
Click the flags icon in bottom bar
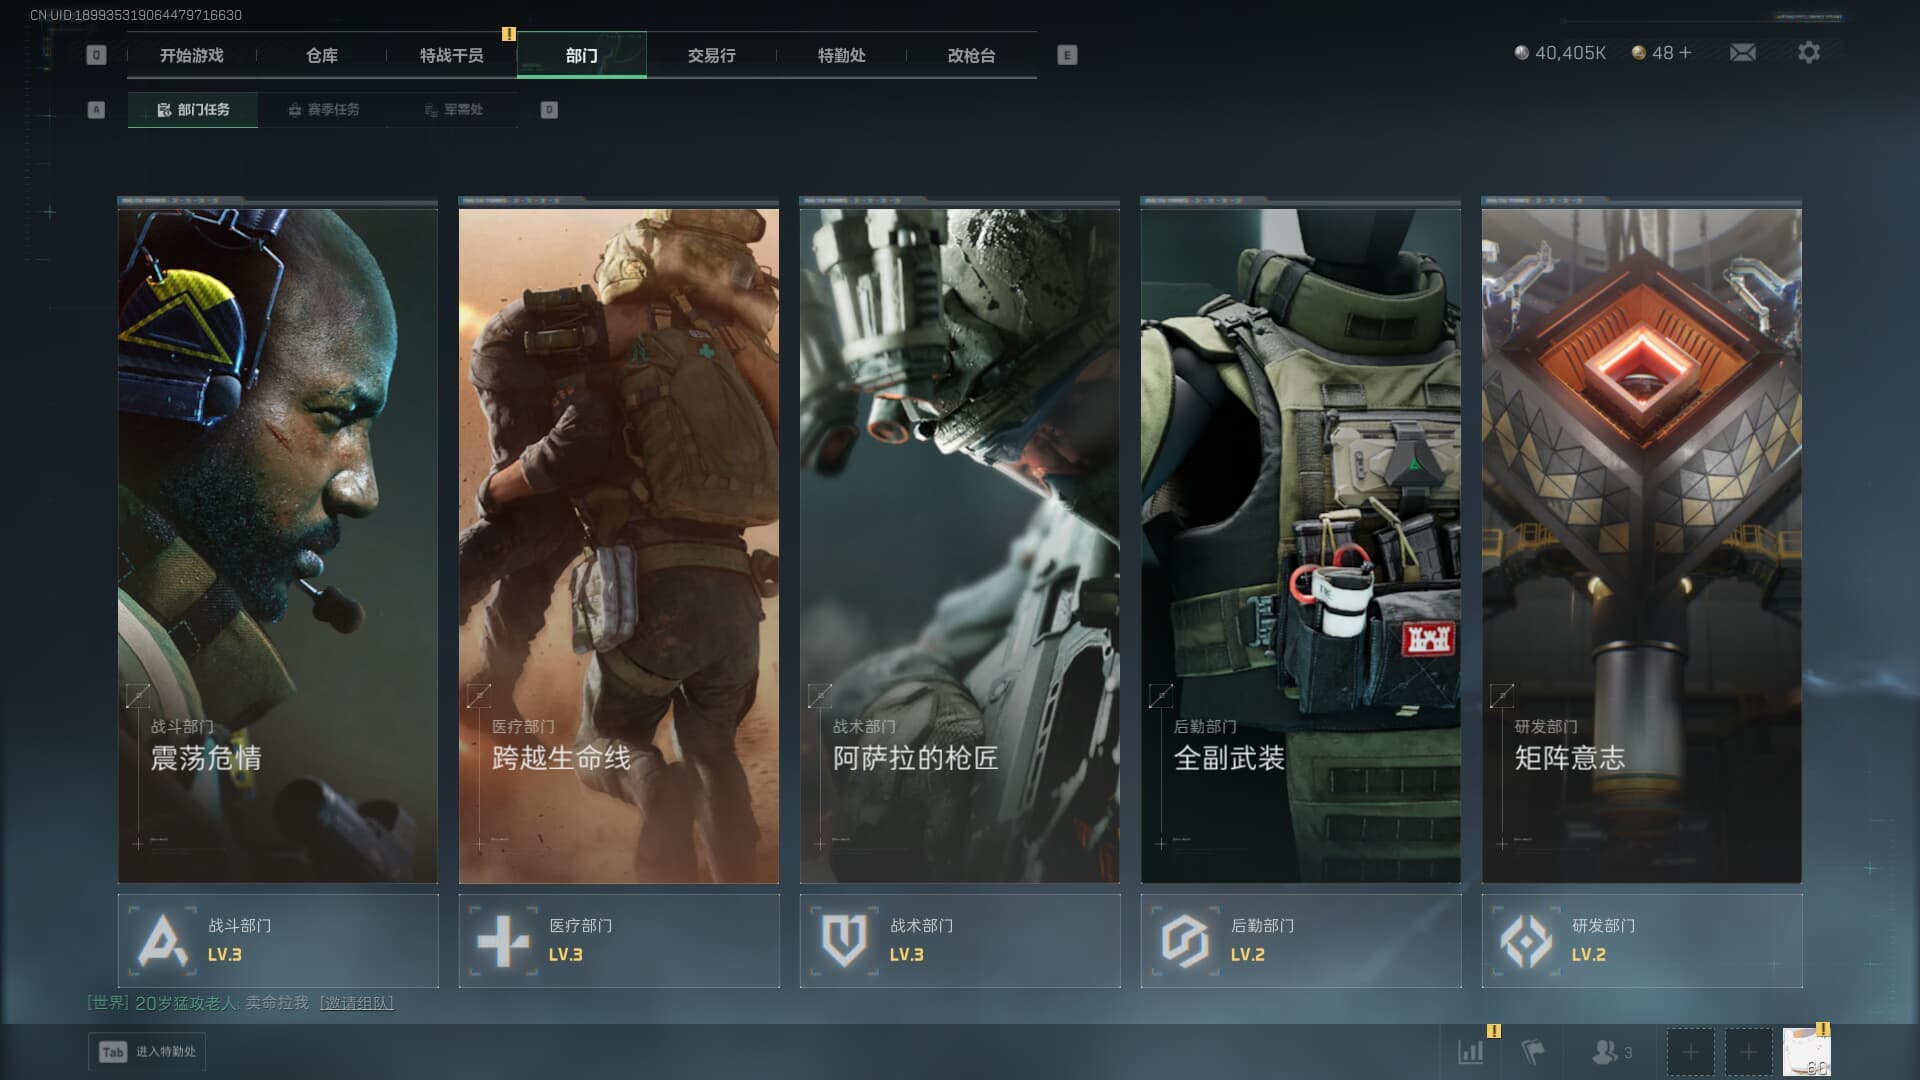pyautogui.click(x=1532, y=1051)
